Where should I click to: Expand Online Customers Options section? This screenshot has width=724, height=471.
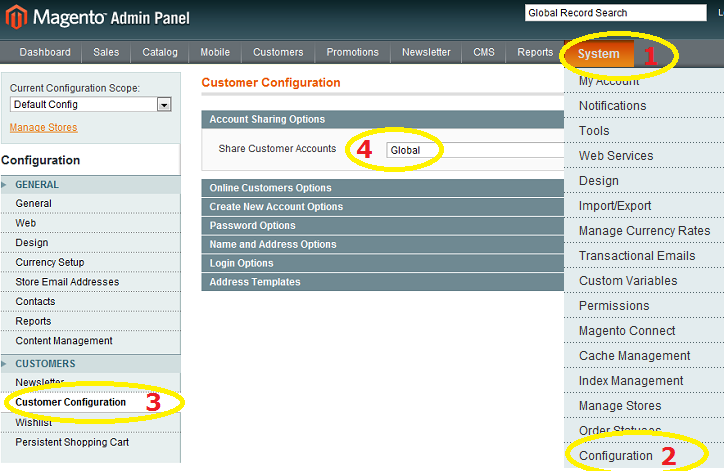(383, 188)
